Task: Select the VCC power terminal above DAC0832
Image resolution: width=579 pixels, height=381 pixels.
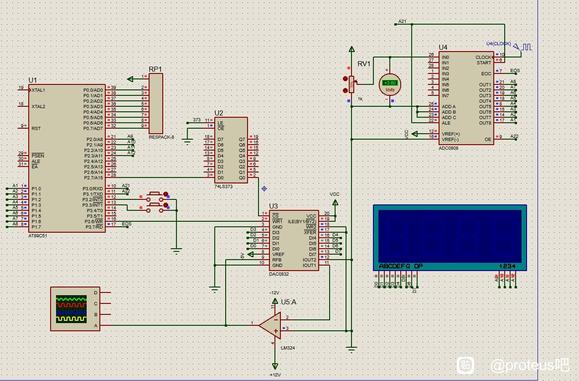Action: (335, 203)
